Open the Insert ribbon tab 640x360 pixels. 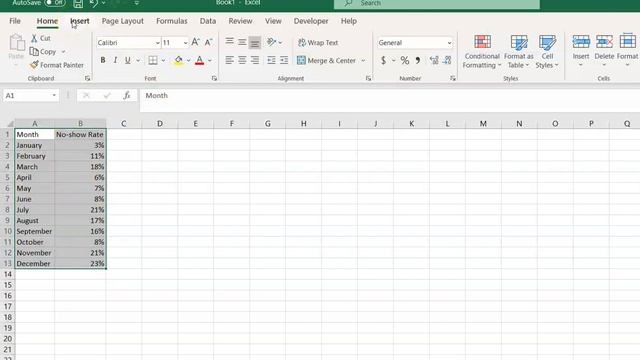click(x=80, y=21)
